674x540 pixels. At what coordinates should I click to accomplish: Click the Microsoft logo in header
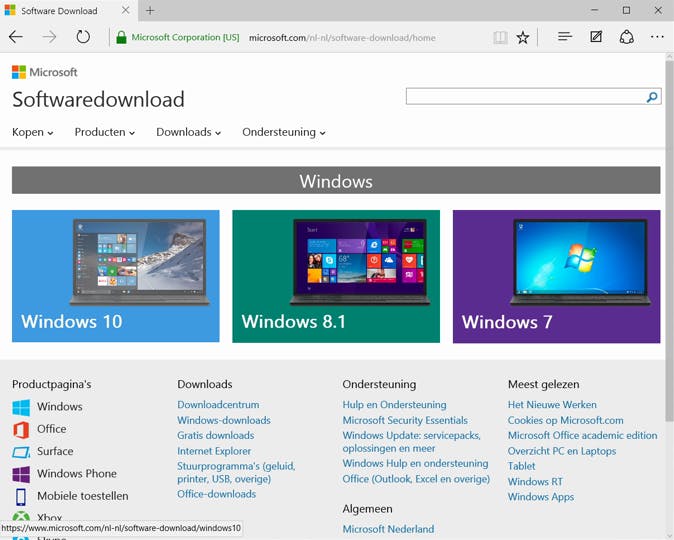(x=45, y=72)
